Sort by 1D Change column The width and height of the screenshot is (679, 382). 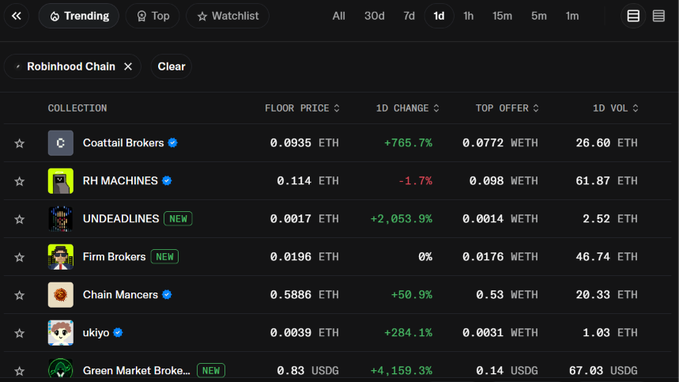[x=407, y=108]
